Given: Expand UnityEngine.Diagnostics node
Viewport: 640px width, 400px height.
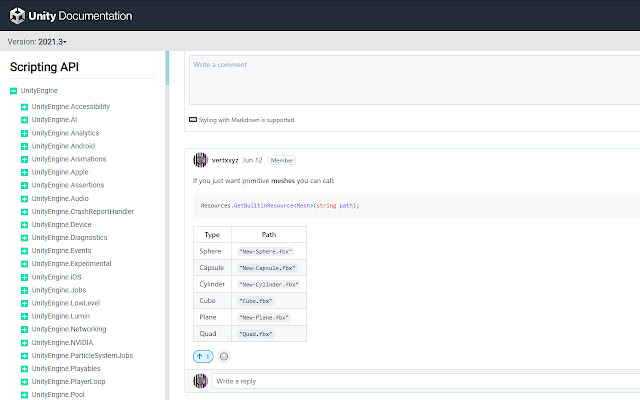Looking at the screenshot, I should click(24, 238).
